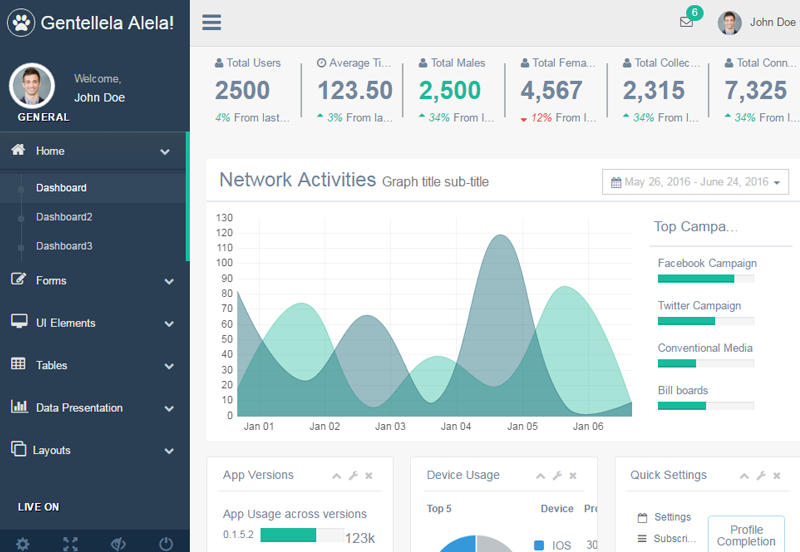Click the fullscreen icon in sidebar footer
The height and width of the screenshot is (552, 800).
(x=70, y=544)
